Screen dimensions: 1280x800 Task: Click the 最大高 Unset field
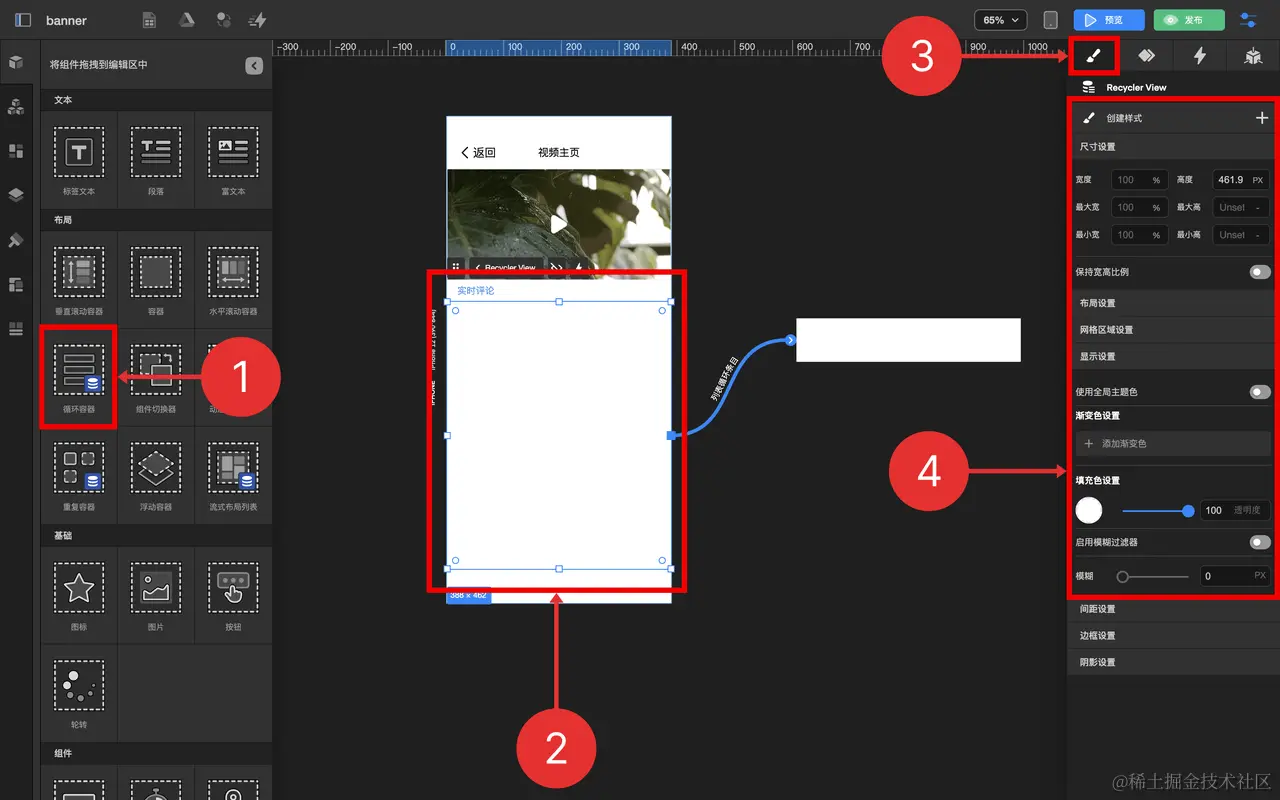[1241, 208]
